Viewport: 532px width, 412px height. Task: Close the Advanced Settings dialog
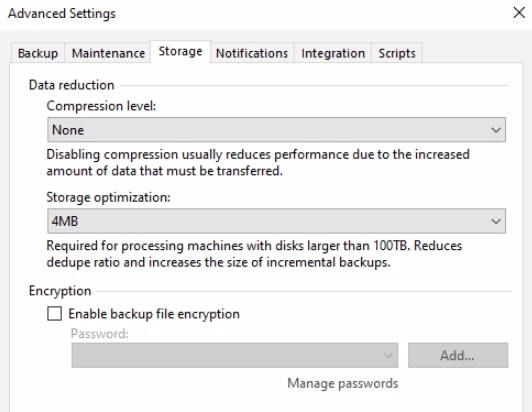pos(519,13)
